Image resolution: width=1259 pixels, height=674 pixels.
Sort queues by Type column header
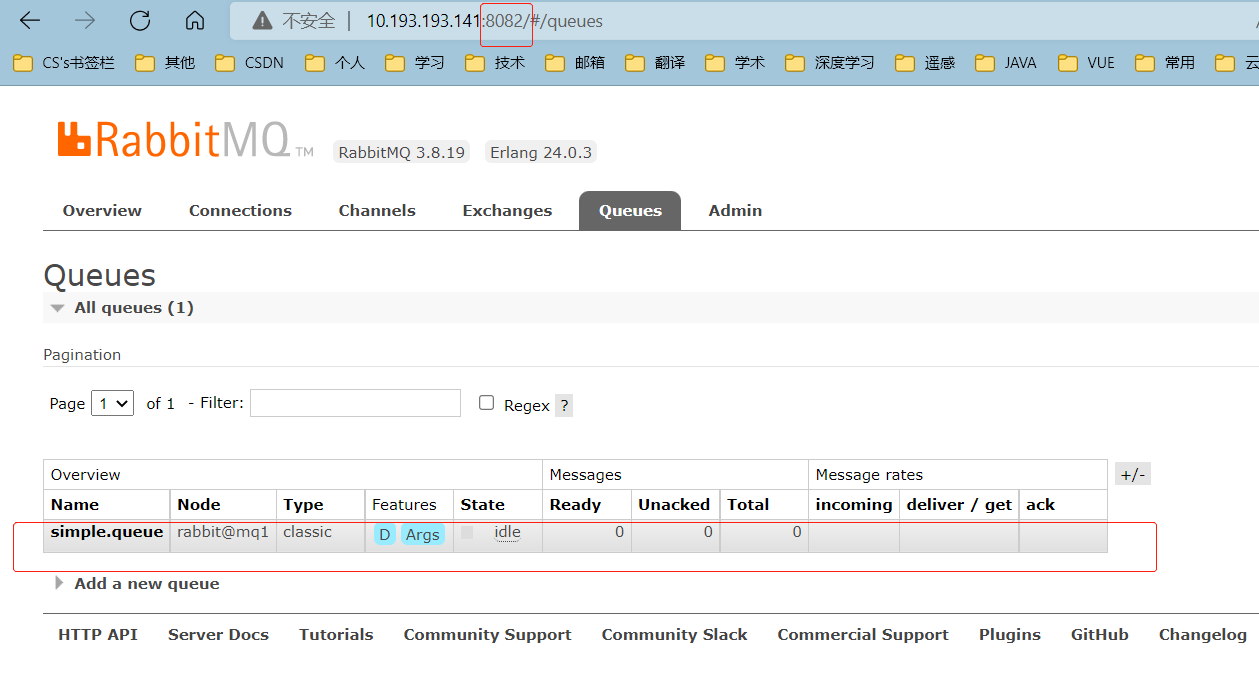[303, 505]
